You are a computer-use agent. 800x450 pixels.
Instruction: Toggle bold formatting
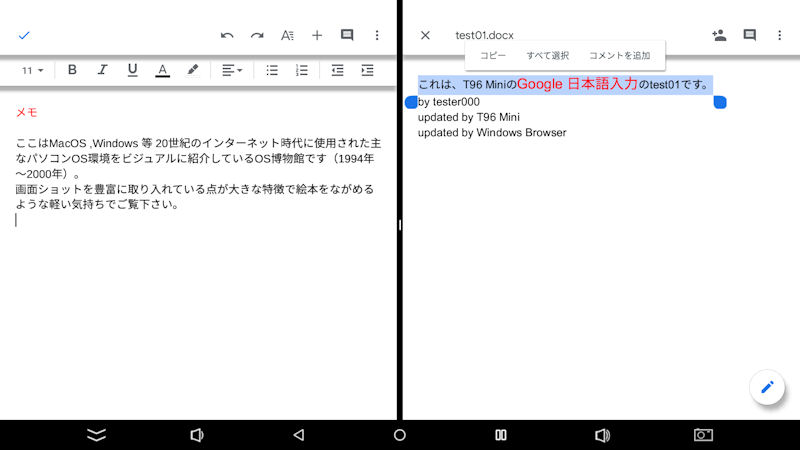(x=72, y=70)
